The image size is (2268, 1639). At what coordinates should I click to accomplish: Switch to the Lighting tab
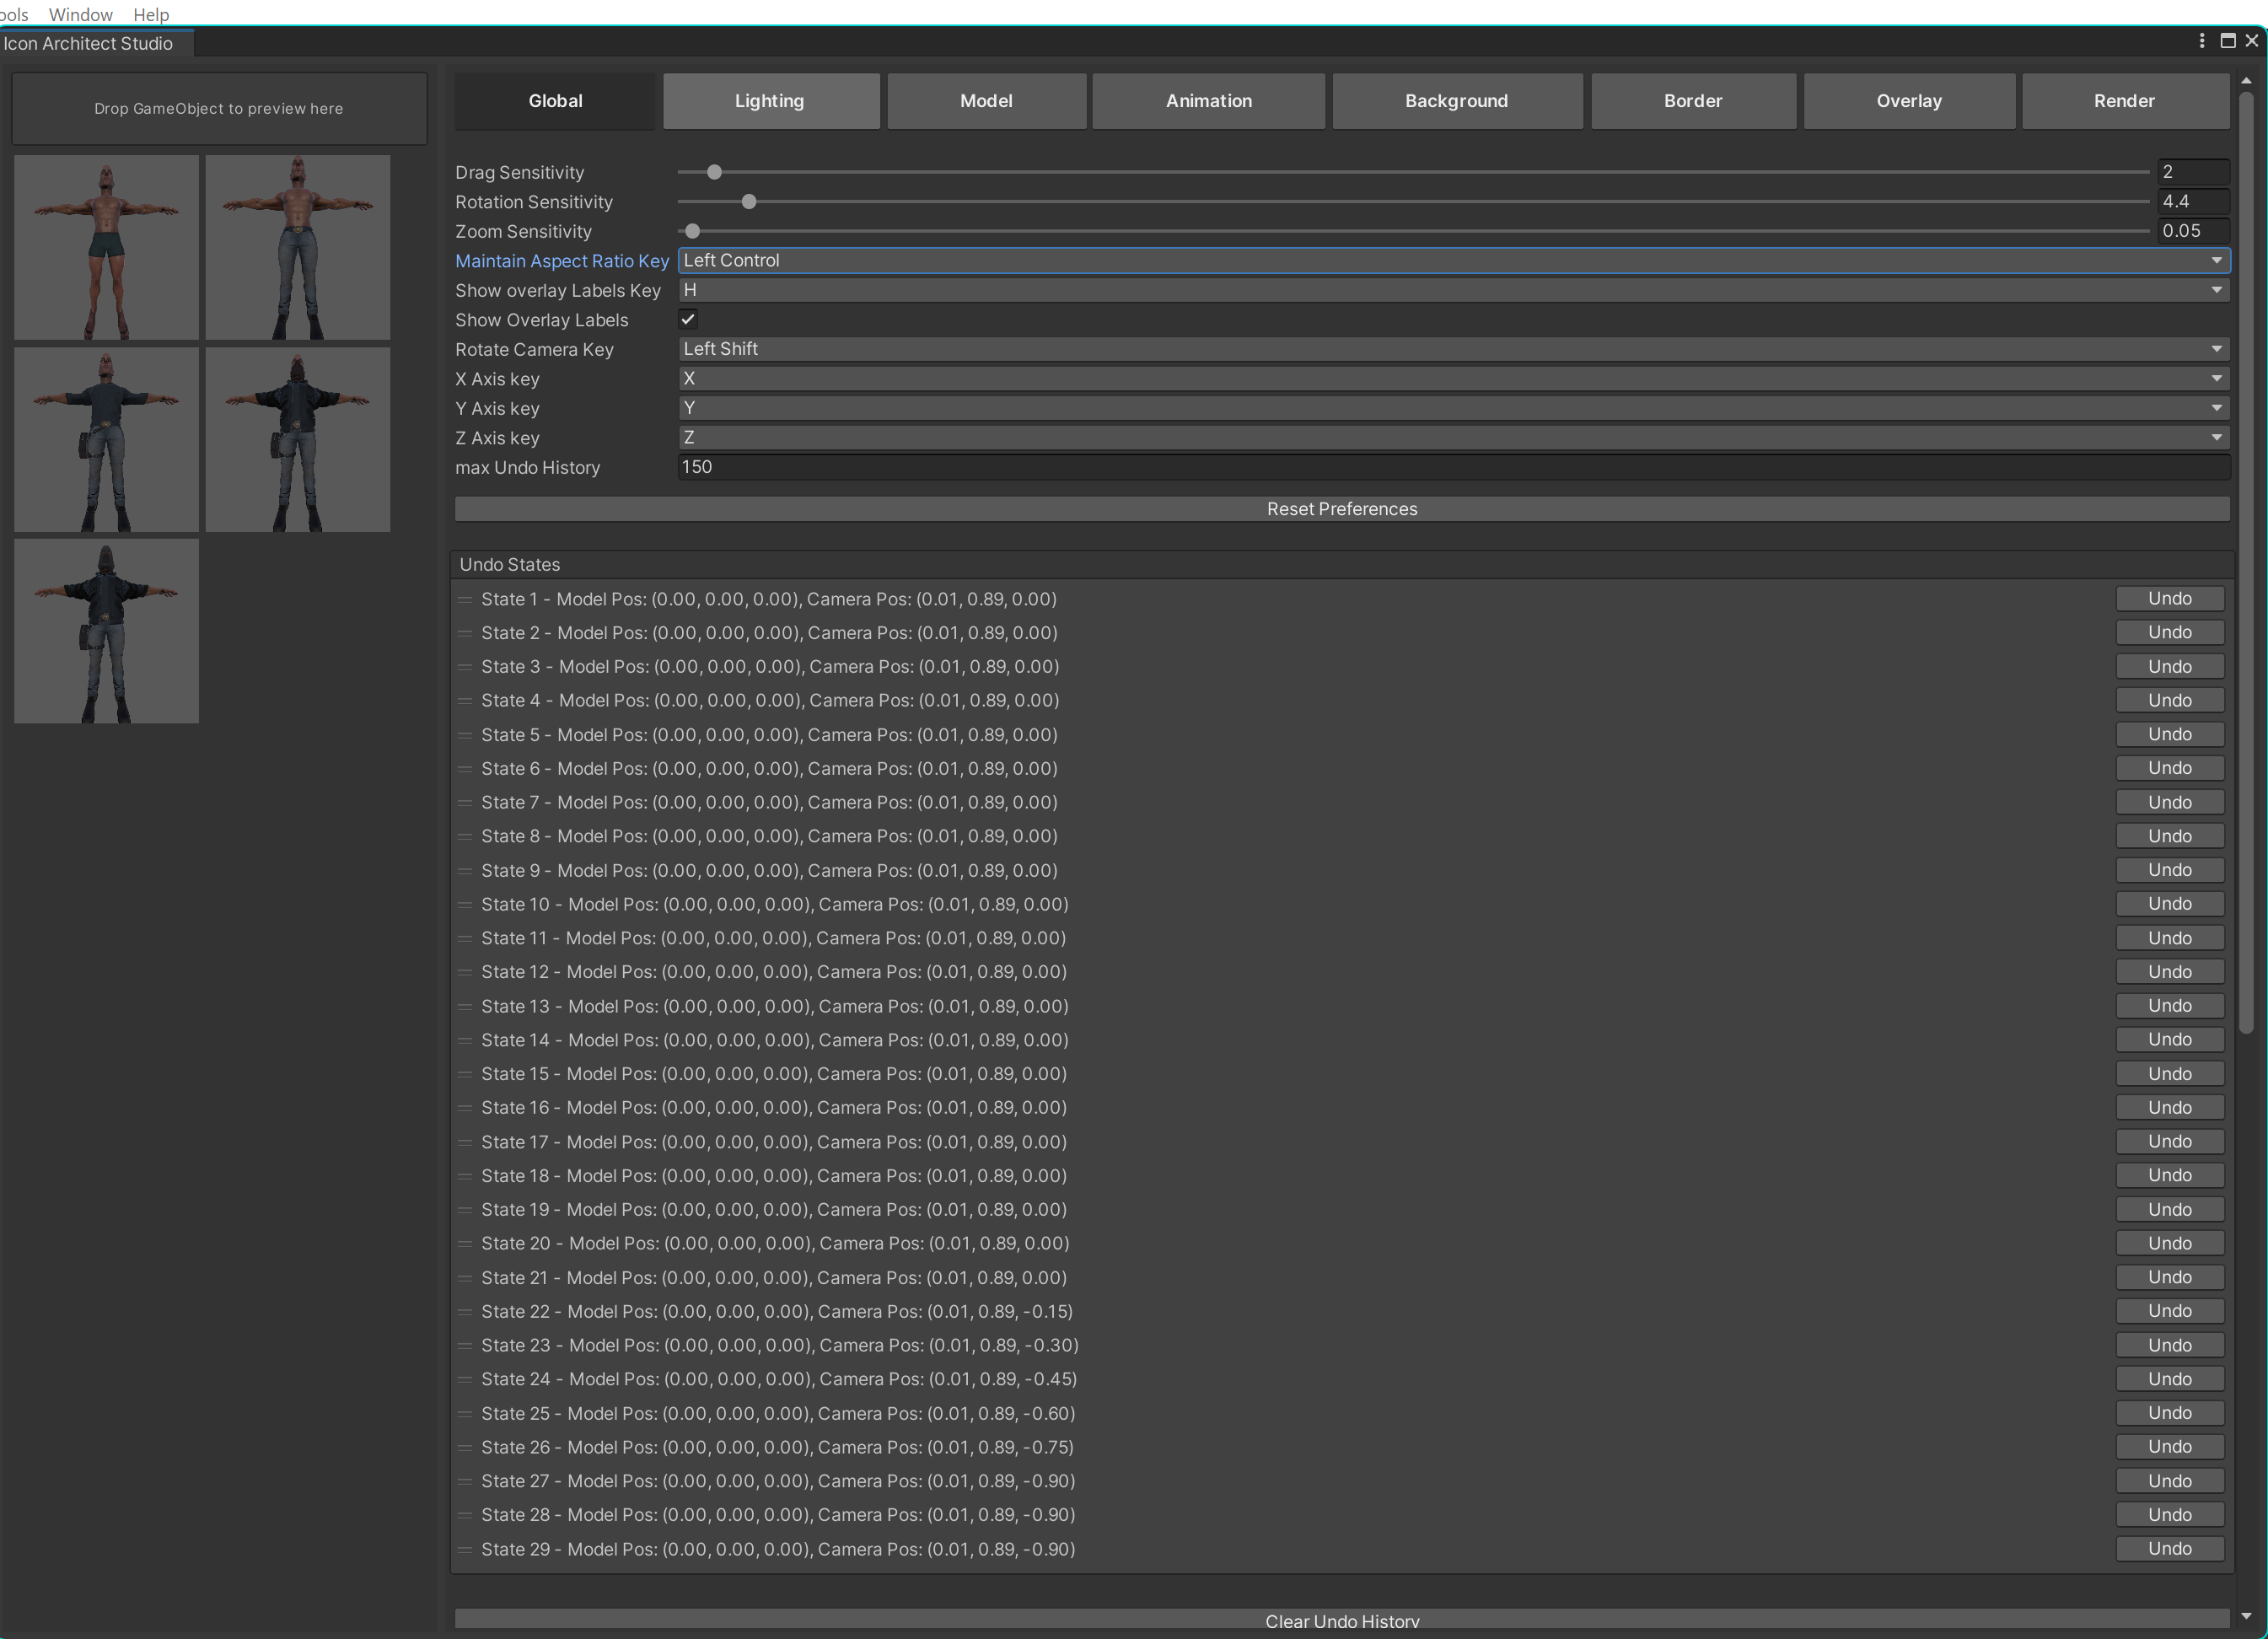point(770,101)
